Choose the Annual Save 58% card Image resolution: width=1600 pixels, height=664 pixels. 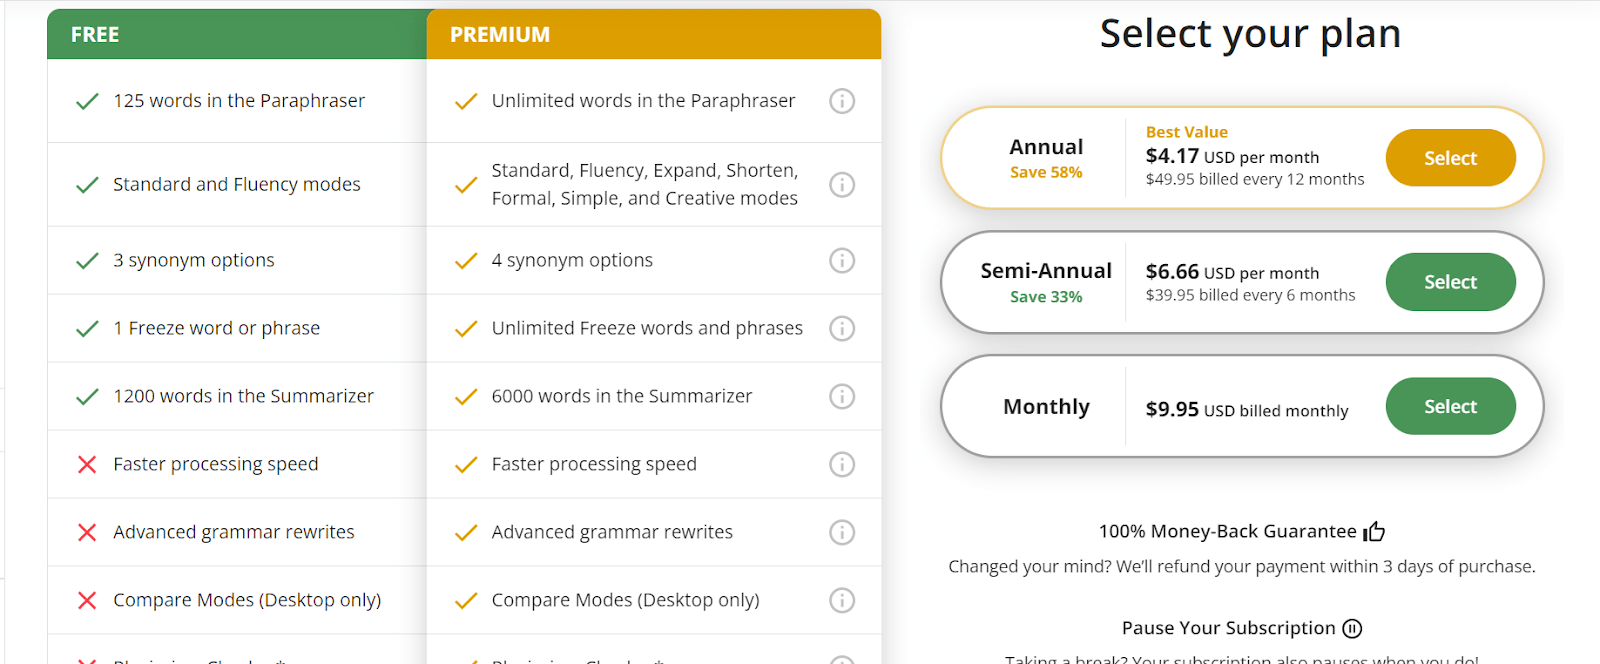pos(1045,157)
